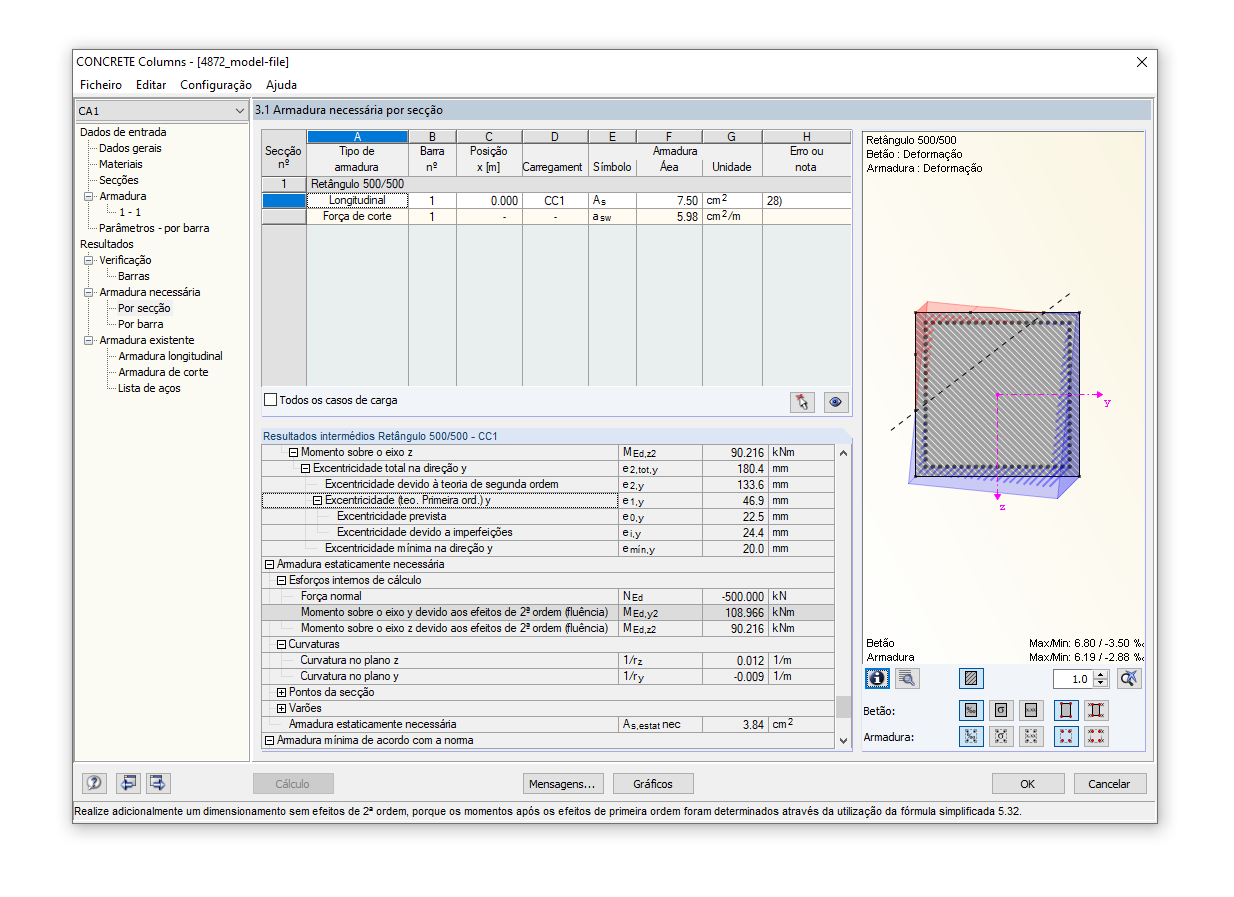This screenshot has width=1234, height=897.
Task: Collapse 'Excentricidade total na direção y' node
Action: click(x=306, y=468)
